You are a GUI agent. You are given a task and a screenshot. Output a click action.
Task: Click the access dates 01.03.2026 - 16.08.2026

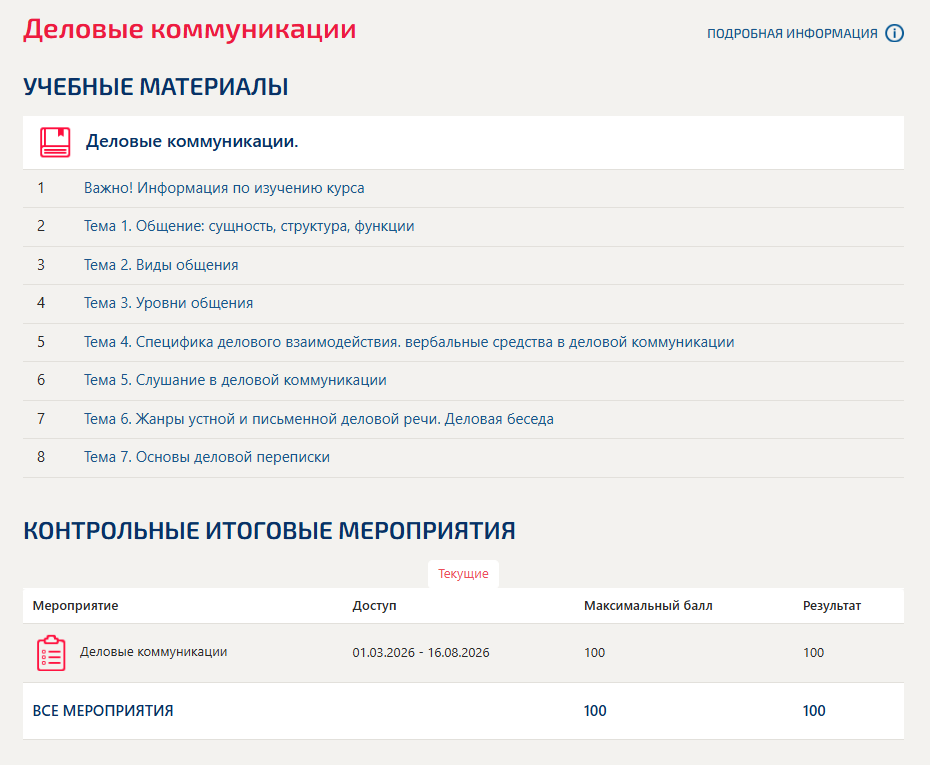tap(421, 653)
